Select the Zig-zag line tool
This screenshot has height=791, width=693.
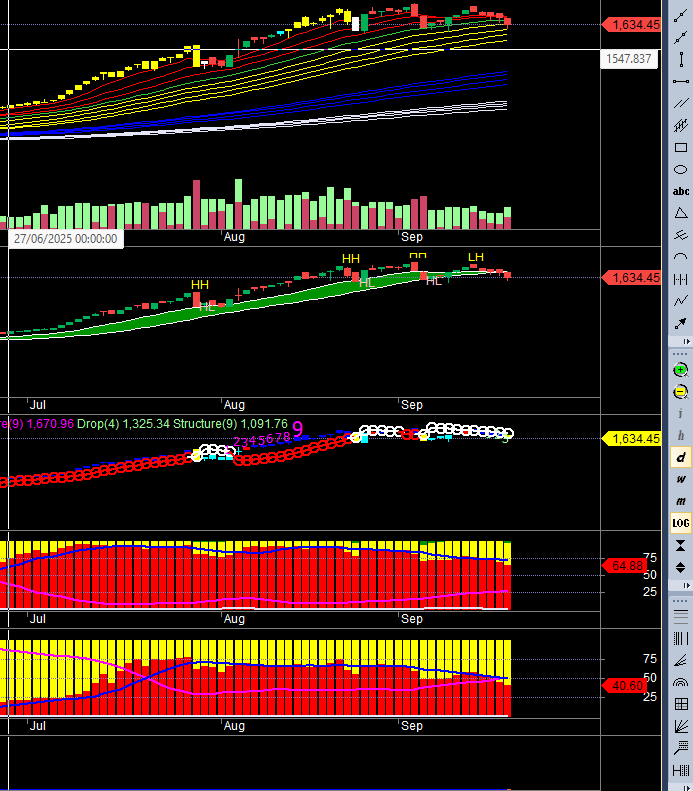[x=680, y=301]
